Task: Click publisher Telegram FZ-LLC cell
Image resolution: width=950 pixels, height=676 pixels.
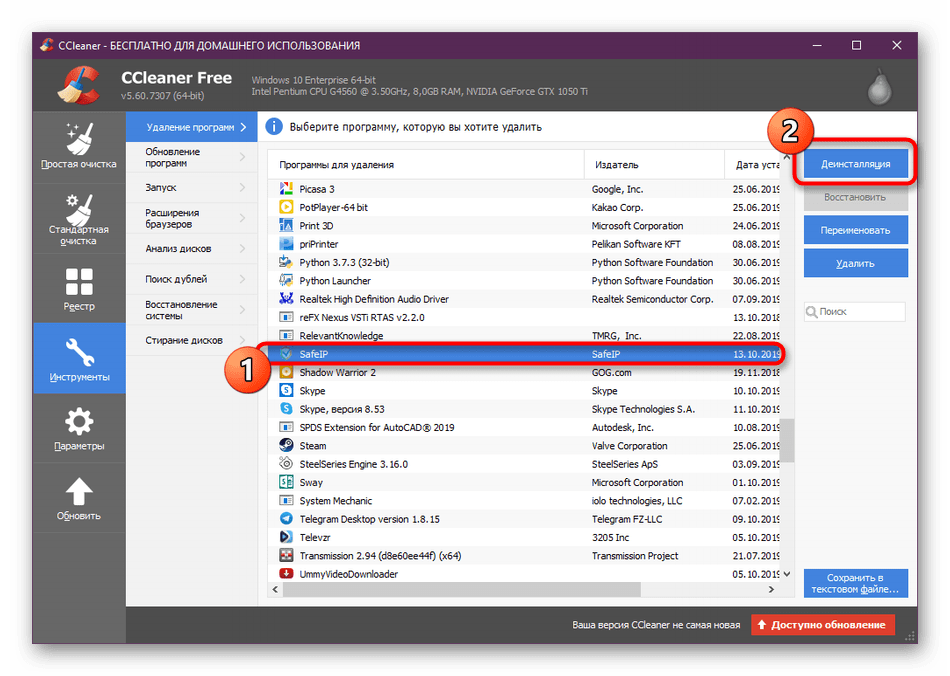Action: 627,519
